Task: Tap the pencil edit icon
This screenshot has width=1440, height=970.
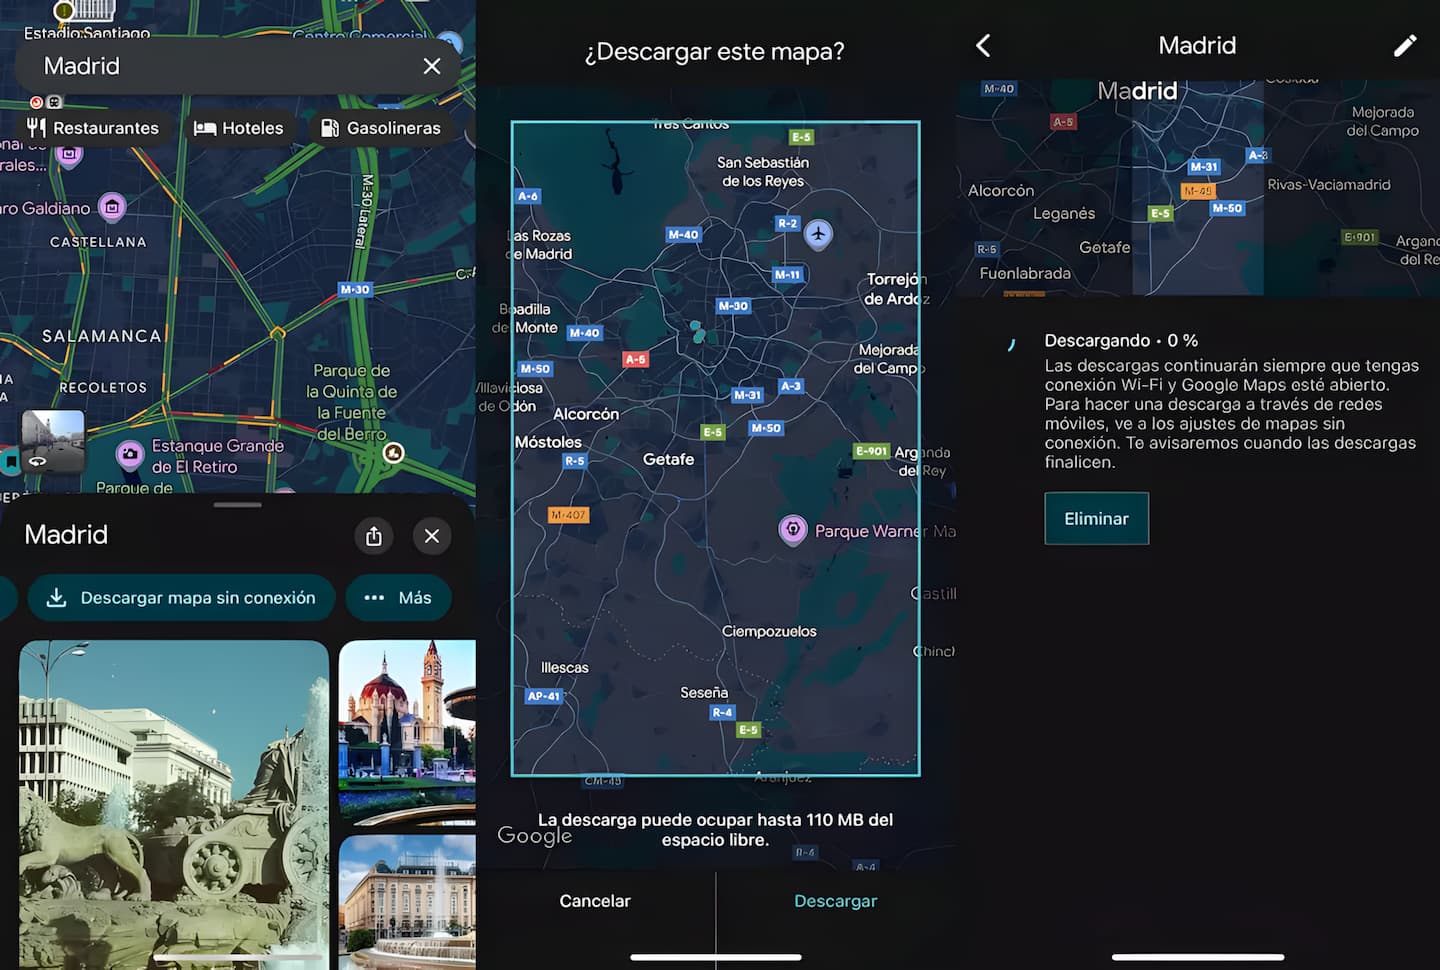Action: 1405,46
